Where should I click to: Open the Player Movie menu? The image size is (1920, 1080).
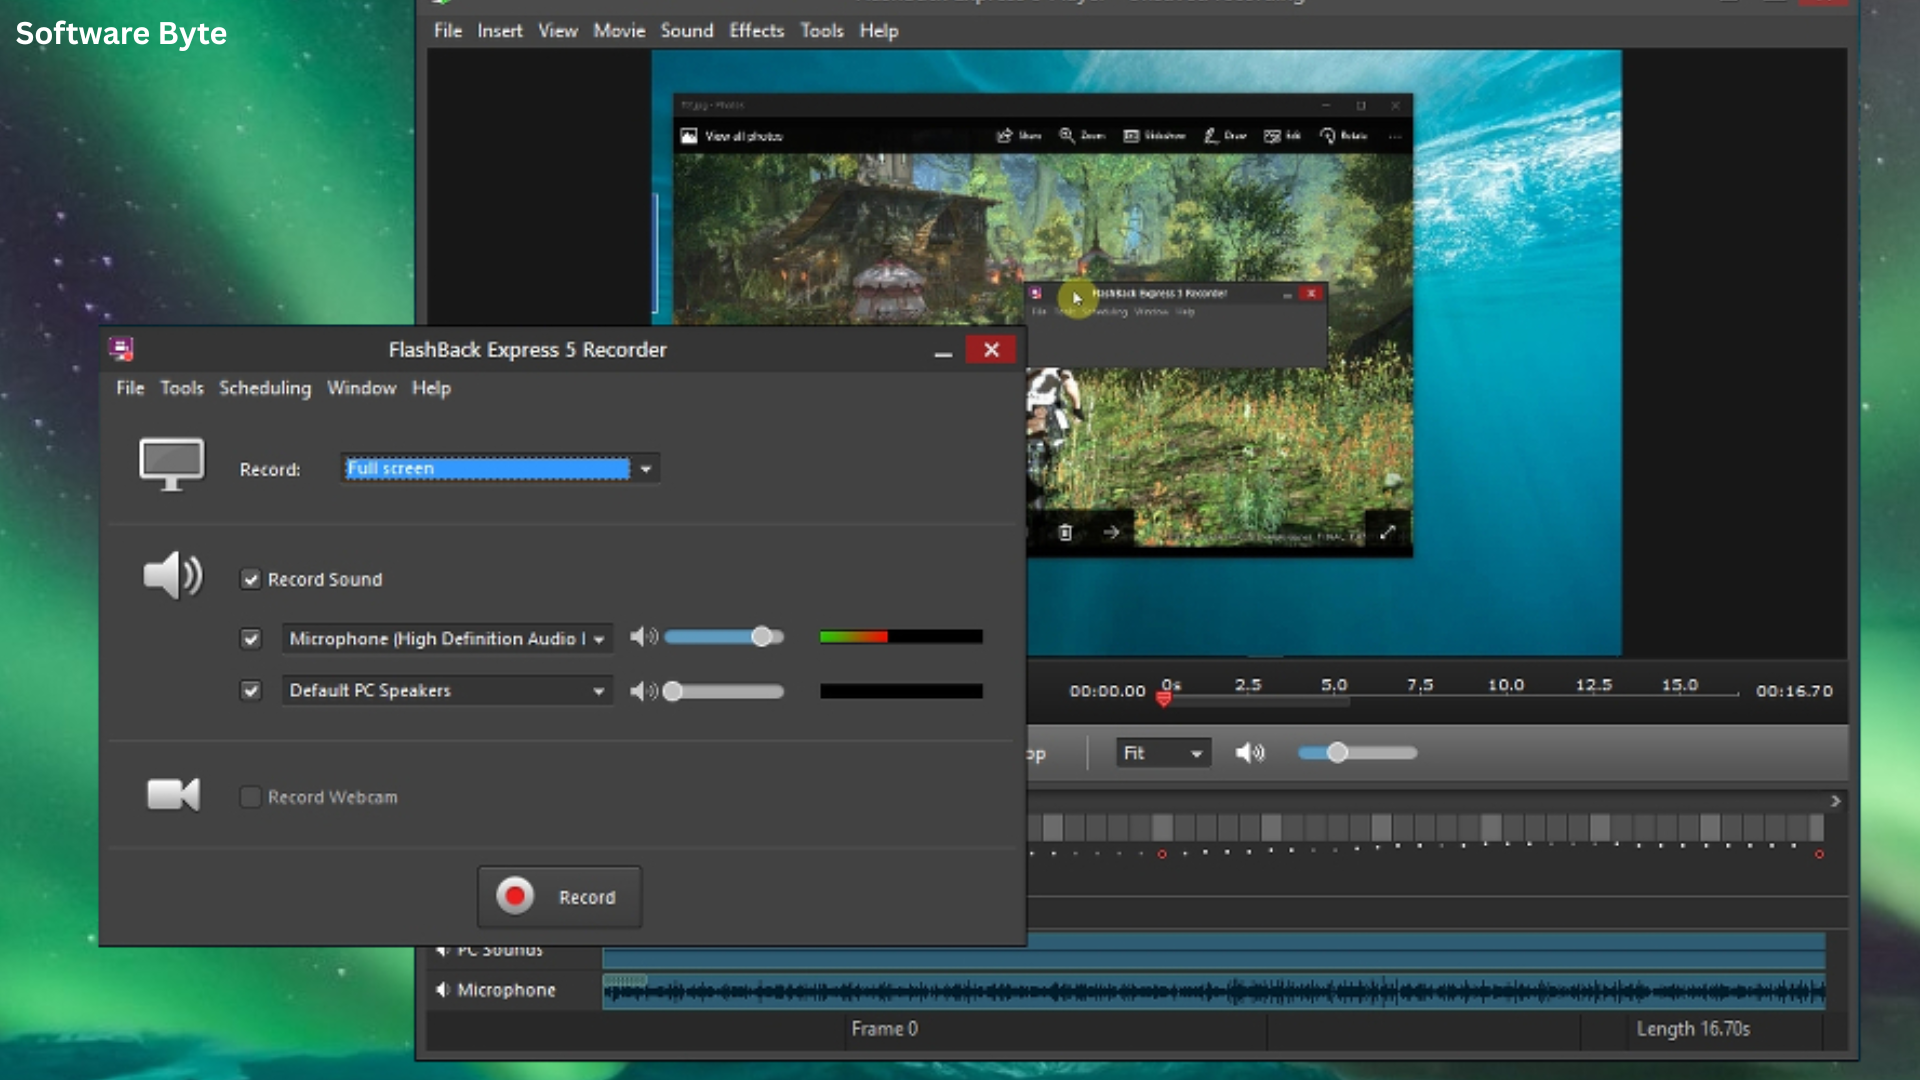click(x=619, y=31)
